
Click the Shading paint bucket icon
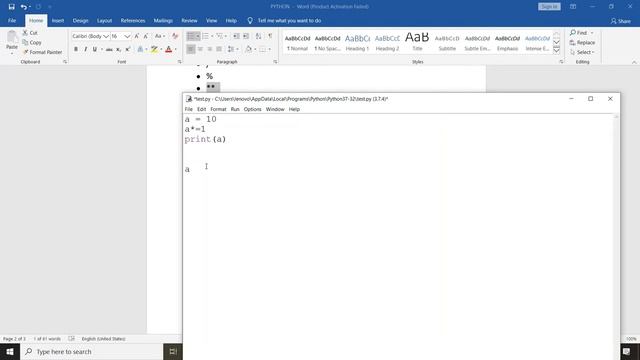[248, 49]
